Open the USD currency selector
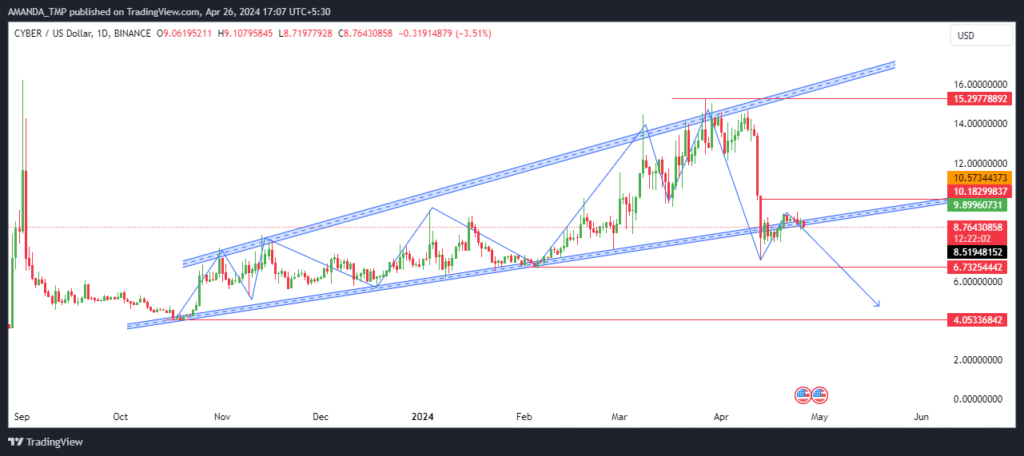This screenshot has height=456, width=1024. 980,35
